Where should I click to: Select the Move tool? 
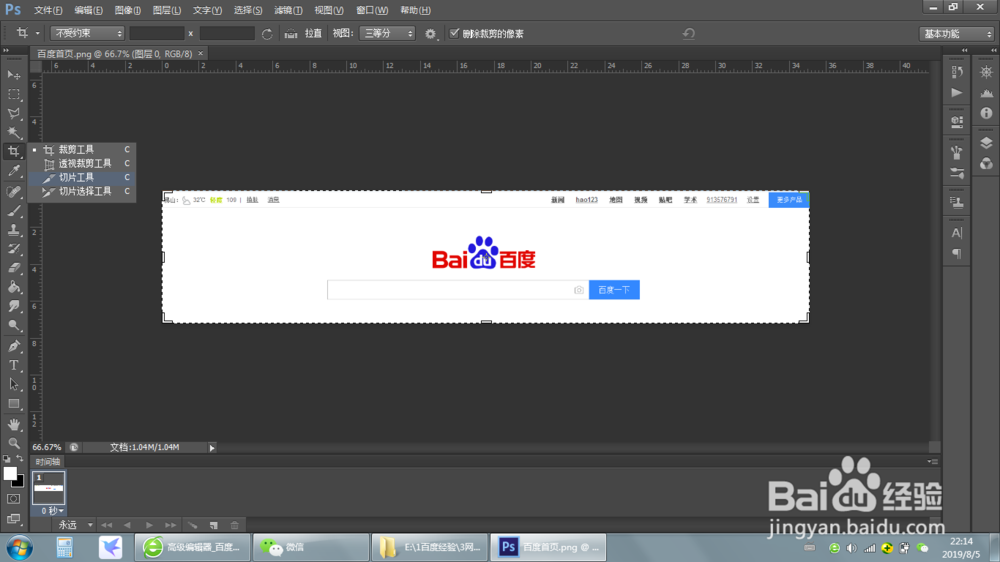[13, 75]
